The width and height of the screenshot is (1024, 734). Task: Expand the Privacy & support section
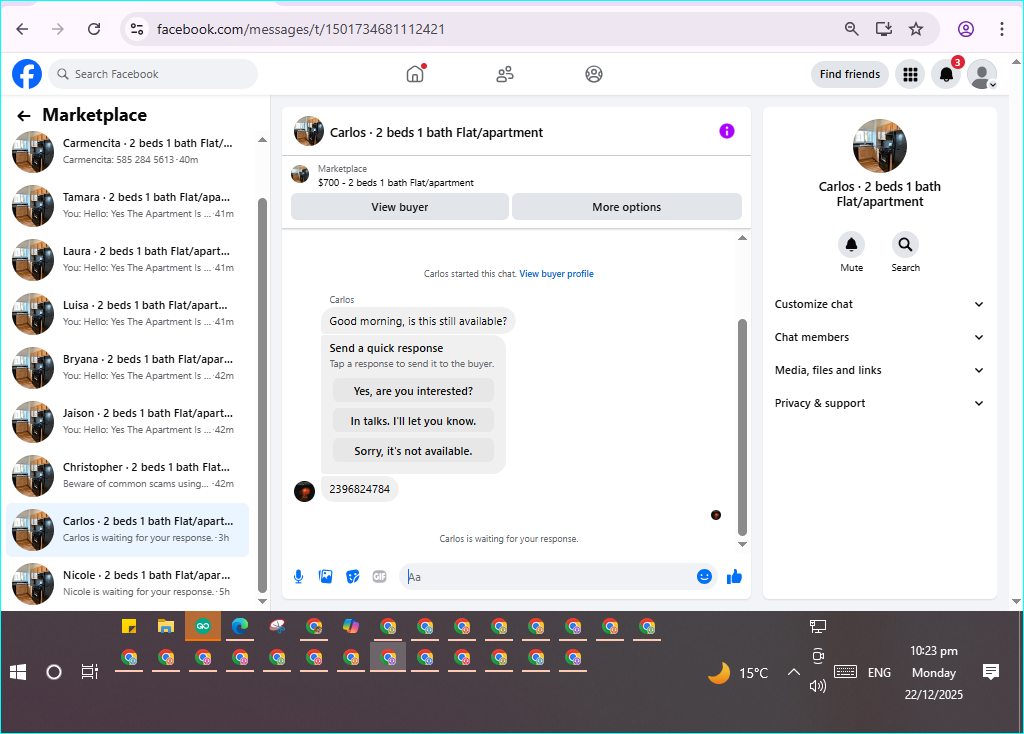879,403
